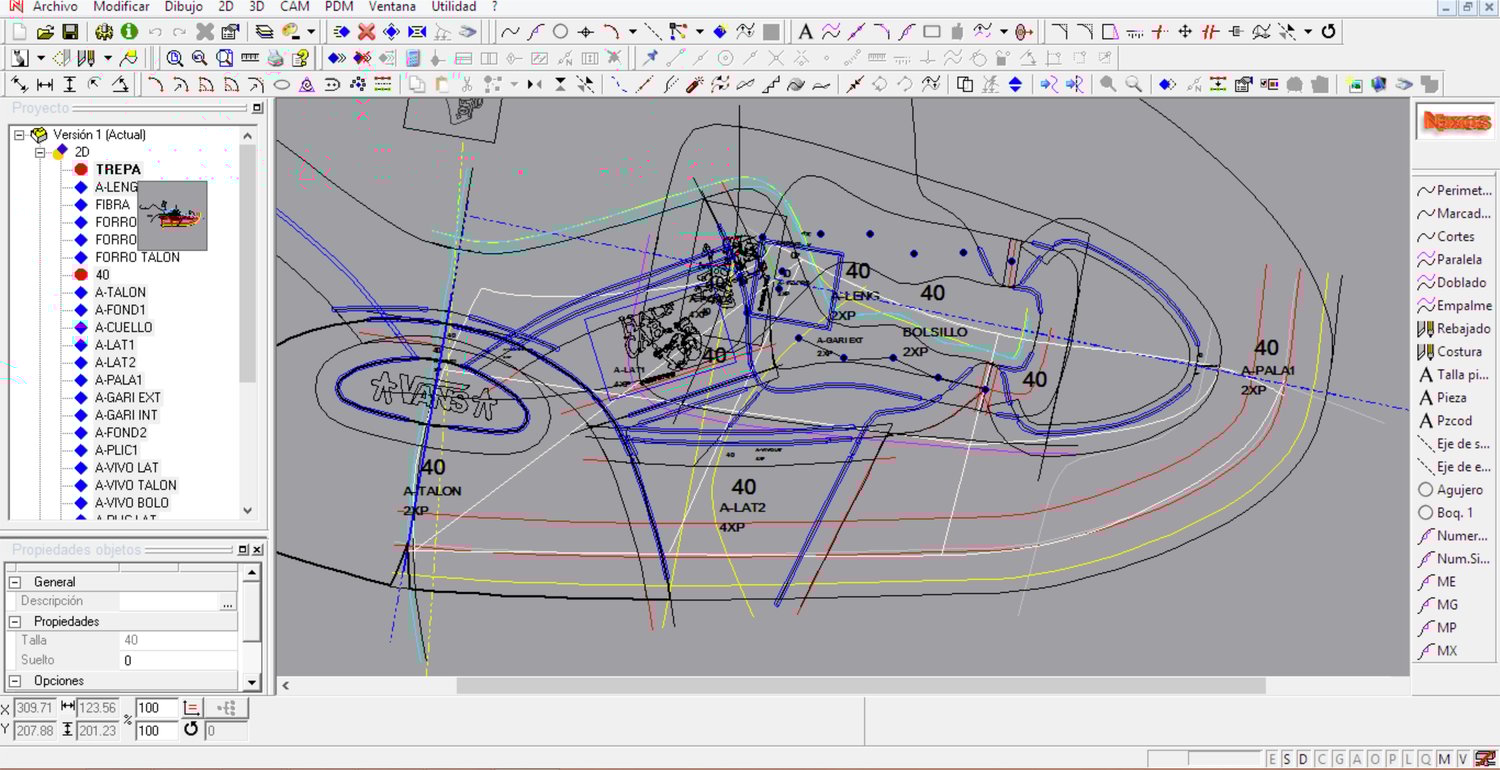Select the circle drawing tool
The width and height of the screenshot is (1500, 770).
point(561,32)
